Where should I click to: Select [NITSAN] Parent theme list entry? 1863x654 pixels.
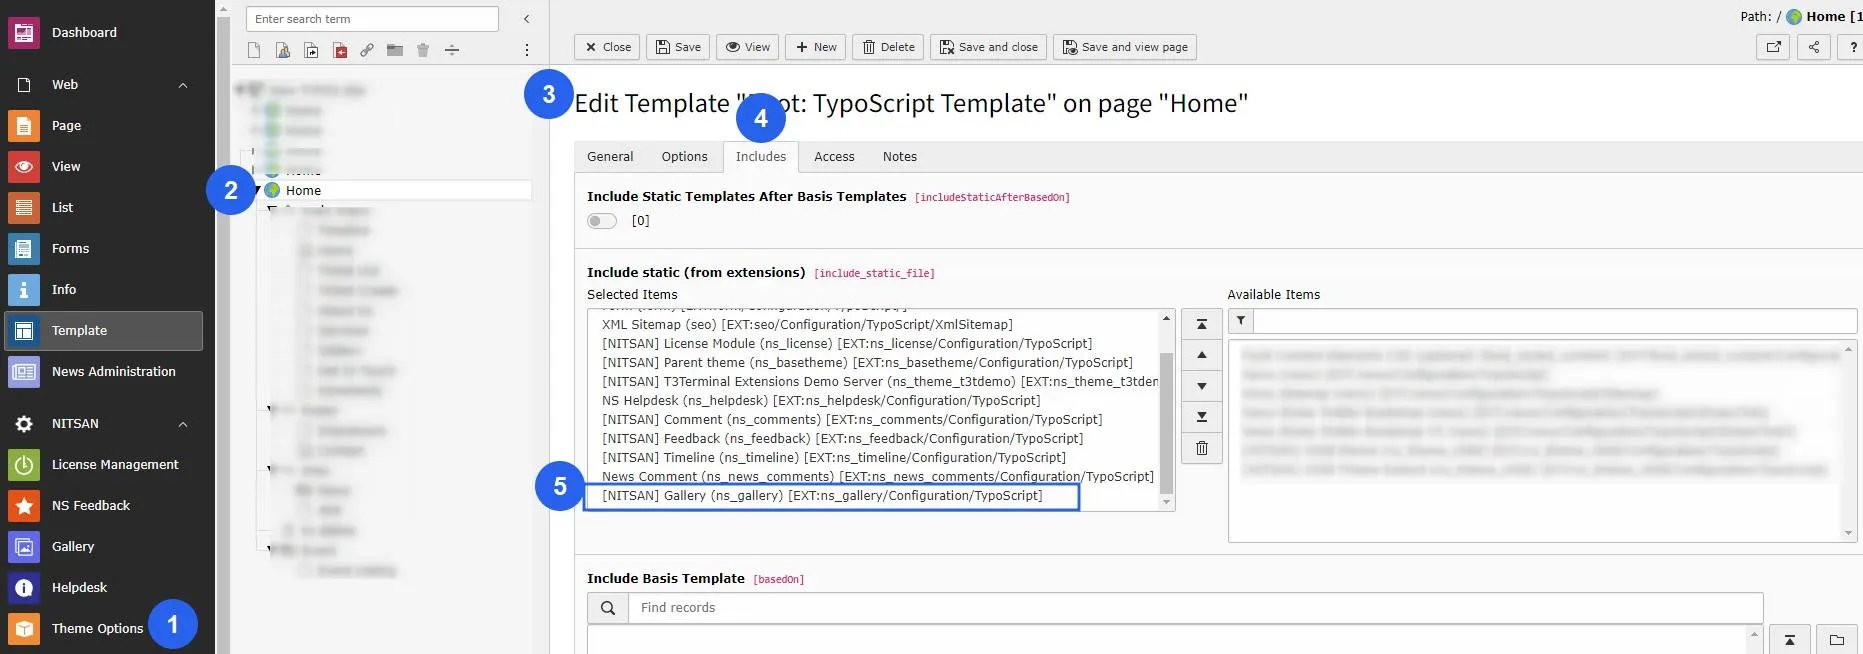pyautogui.click(x=867, y=363)
